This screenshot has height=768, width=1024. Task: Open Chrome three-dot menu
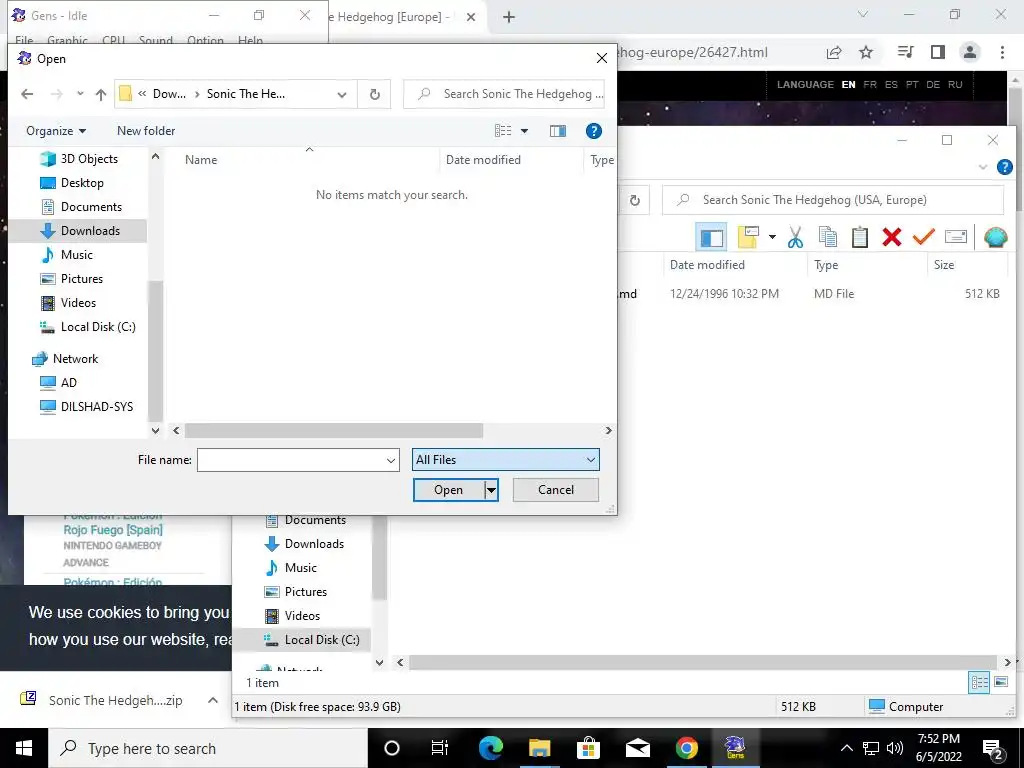pyautogui.click(x=1002, y=52)
